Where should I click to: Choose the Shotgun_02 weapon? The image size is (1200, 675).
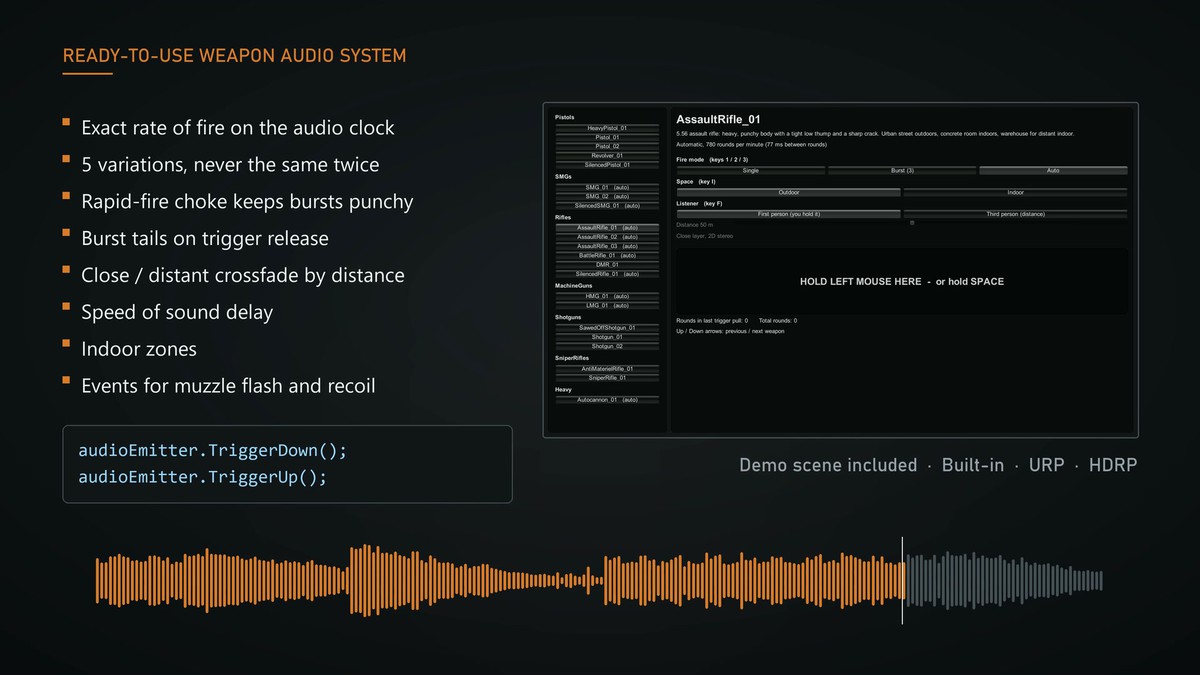(607, 346)
